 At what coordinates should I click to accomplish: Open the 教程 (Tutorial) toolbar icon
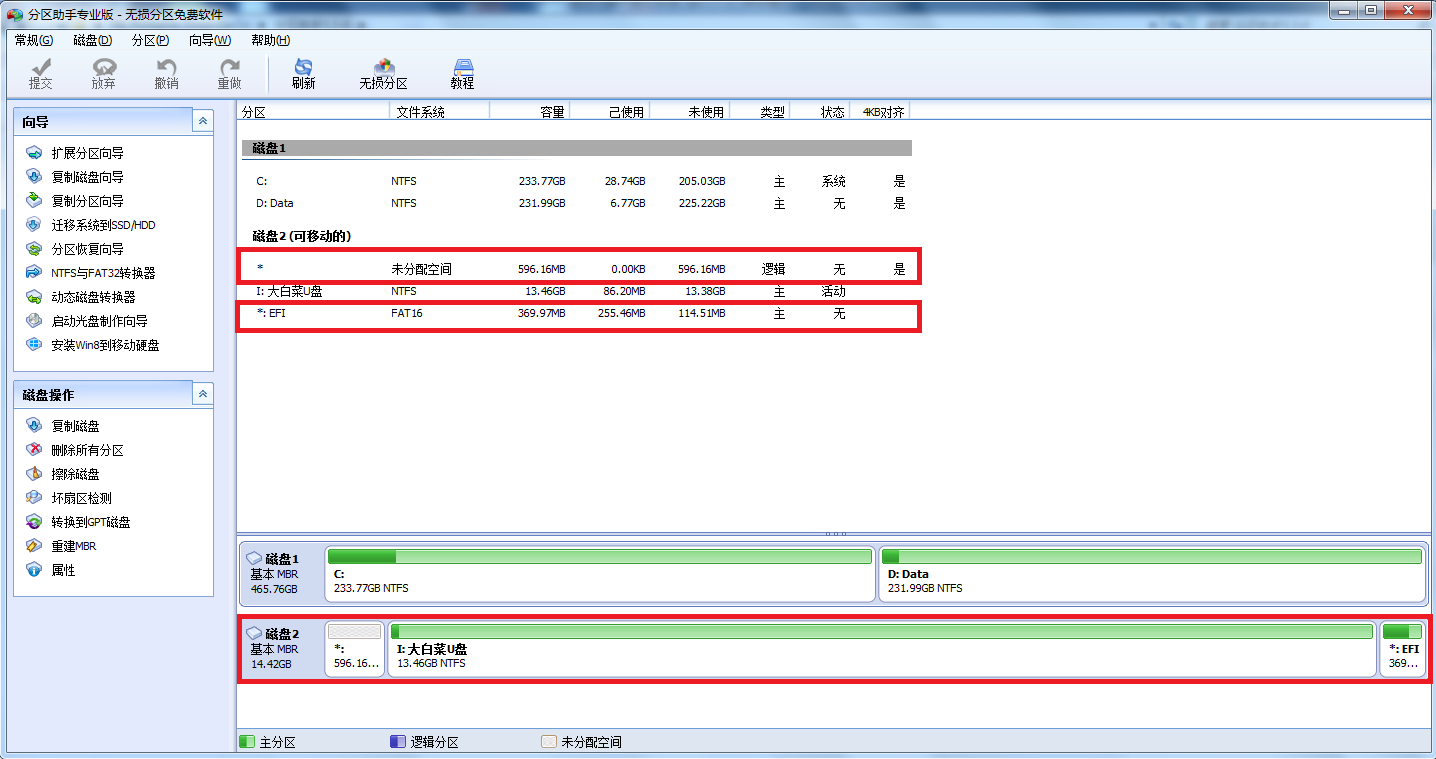pyautogui.click(x=462, y=66)
